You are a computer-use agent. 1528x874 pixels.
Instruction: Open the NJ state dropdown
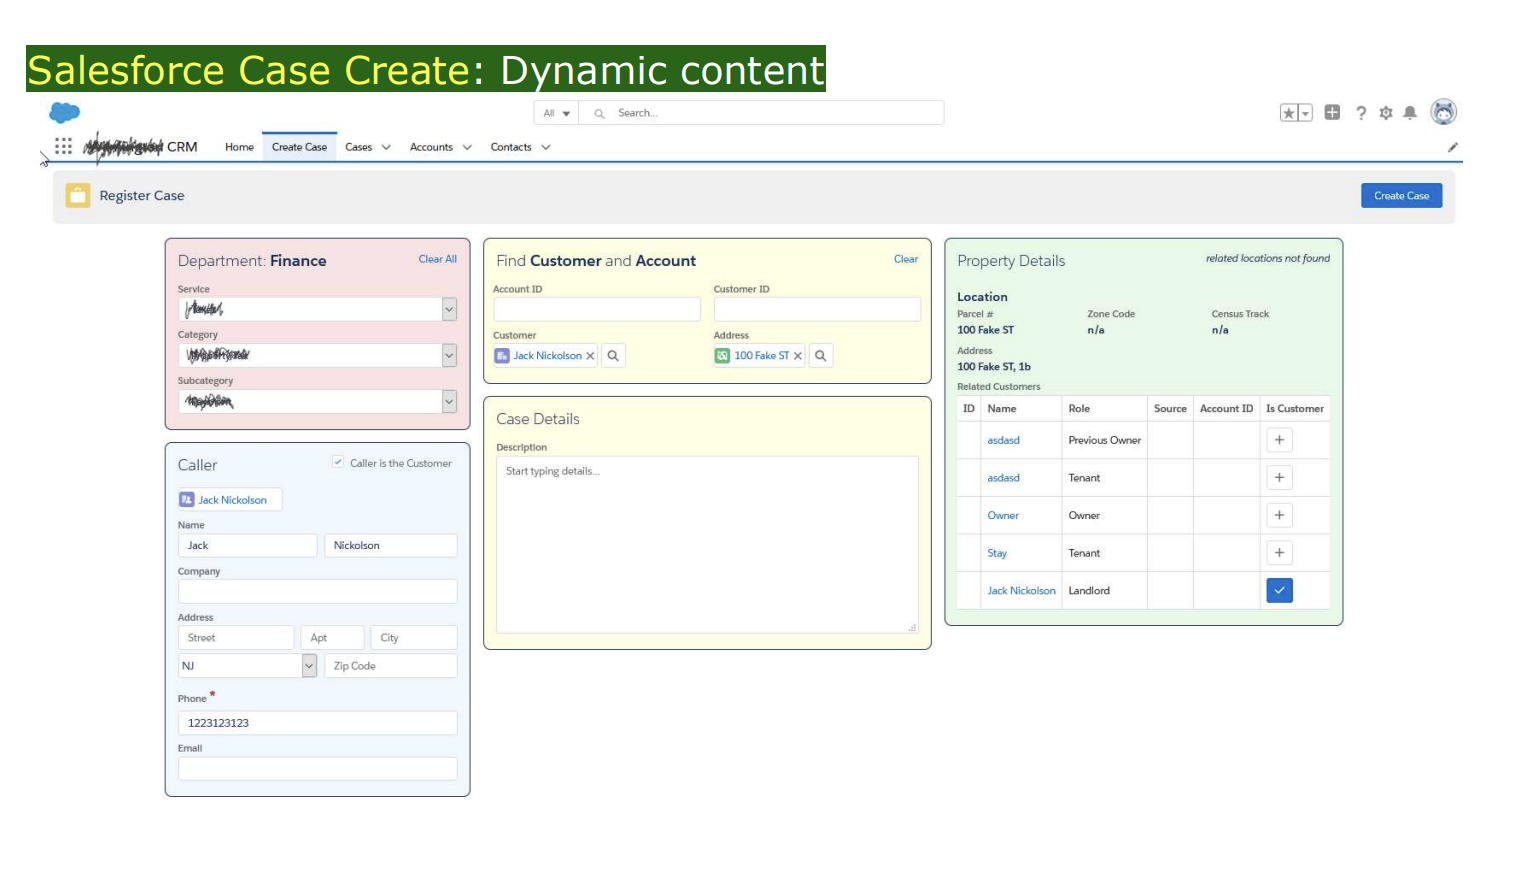(x=309, y=666)
